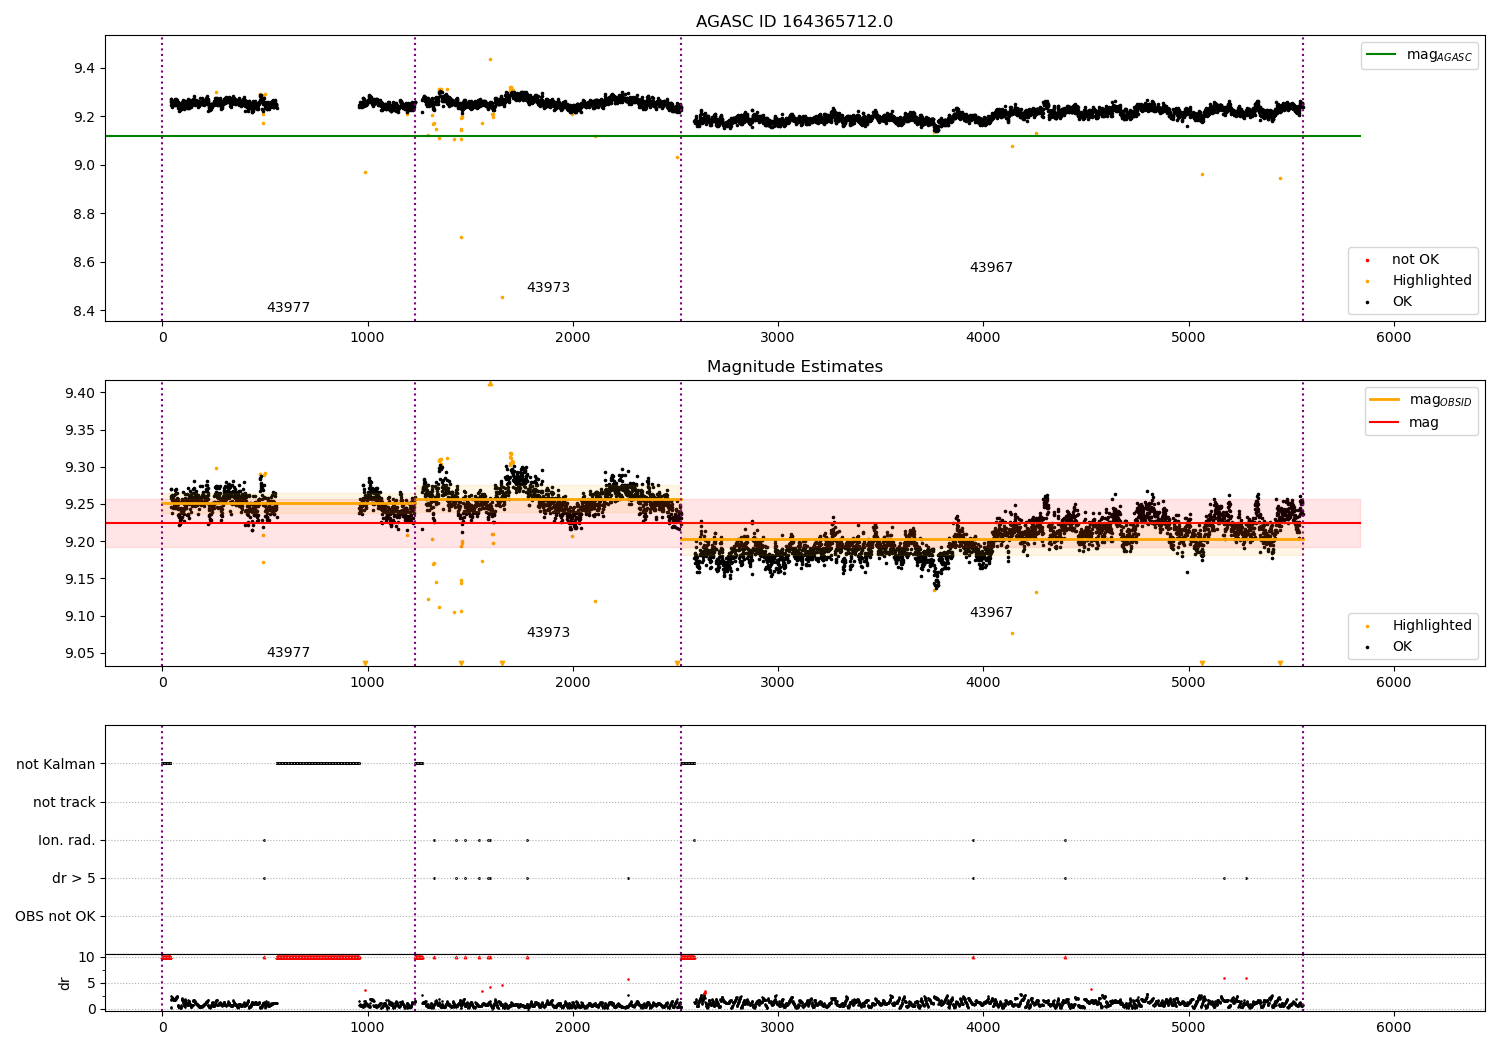Click the "Magnitude Estimates" subplot title
The width and height of the screenshot is (1500, 1050).
point(794,367)
